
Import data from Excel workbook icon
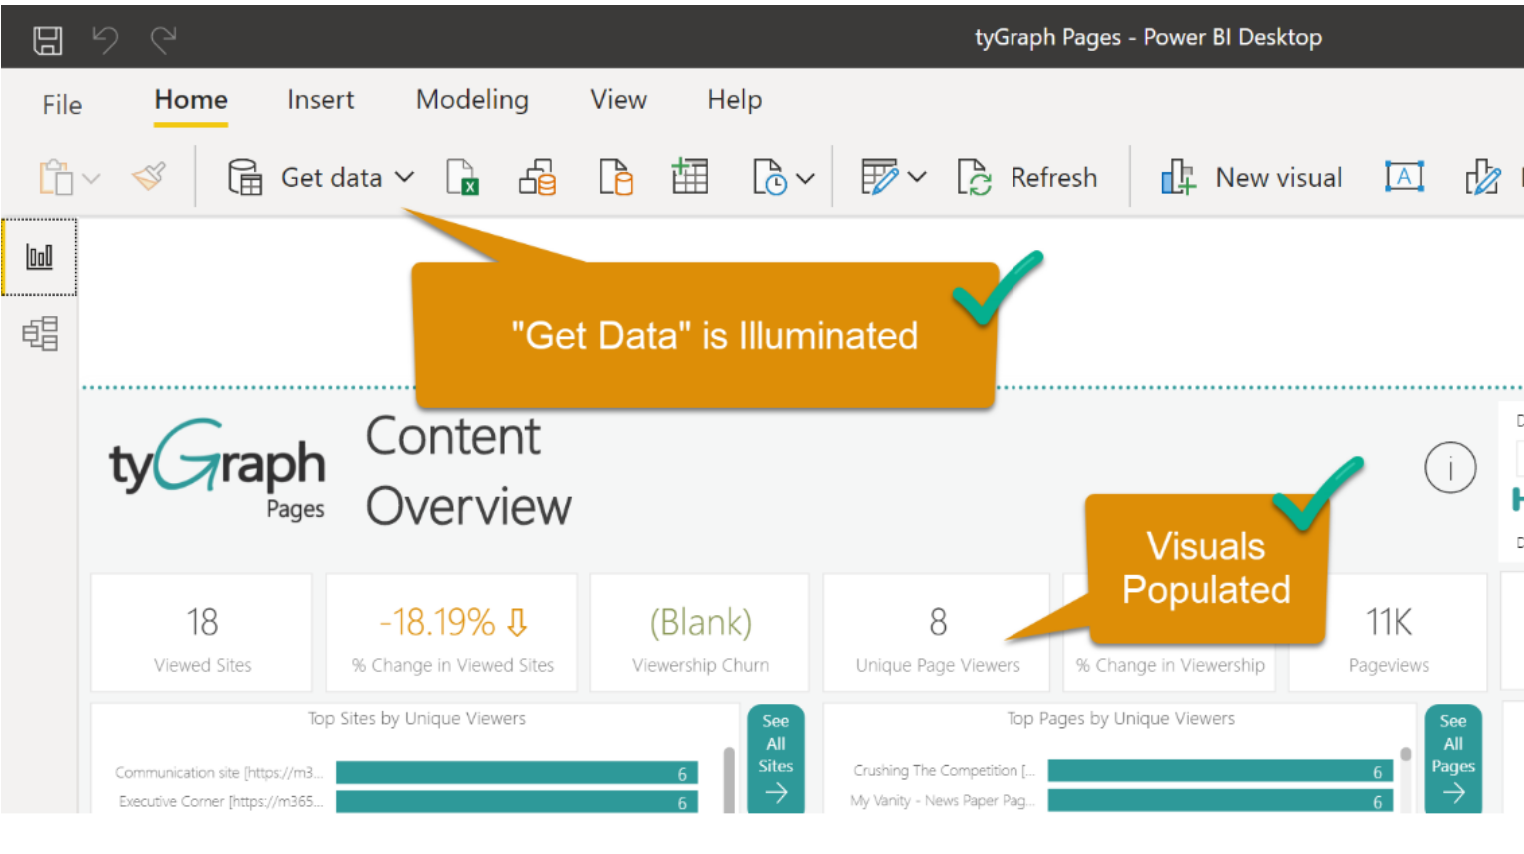pyautogui.click(x=462, y=177)
